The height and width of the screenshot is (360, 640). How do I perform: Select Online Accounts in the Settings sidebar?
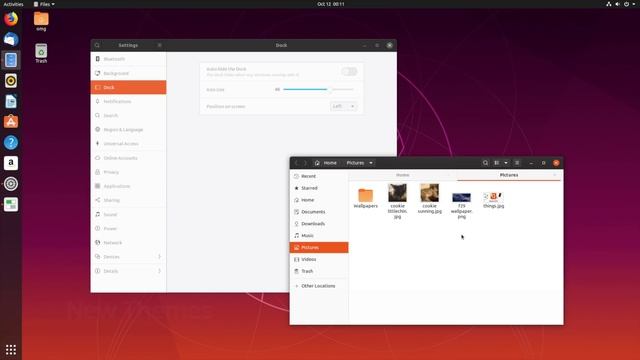[128, 158]
